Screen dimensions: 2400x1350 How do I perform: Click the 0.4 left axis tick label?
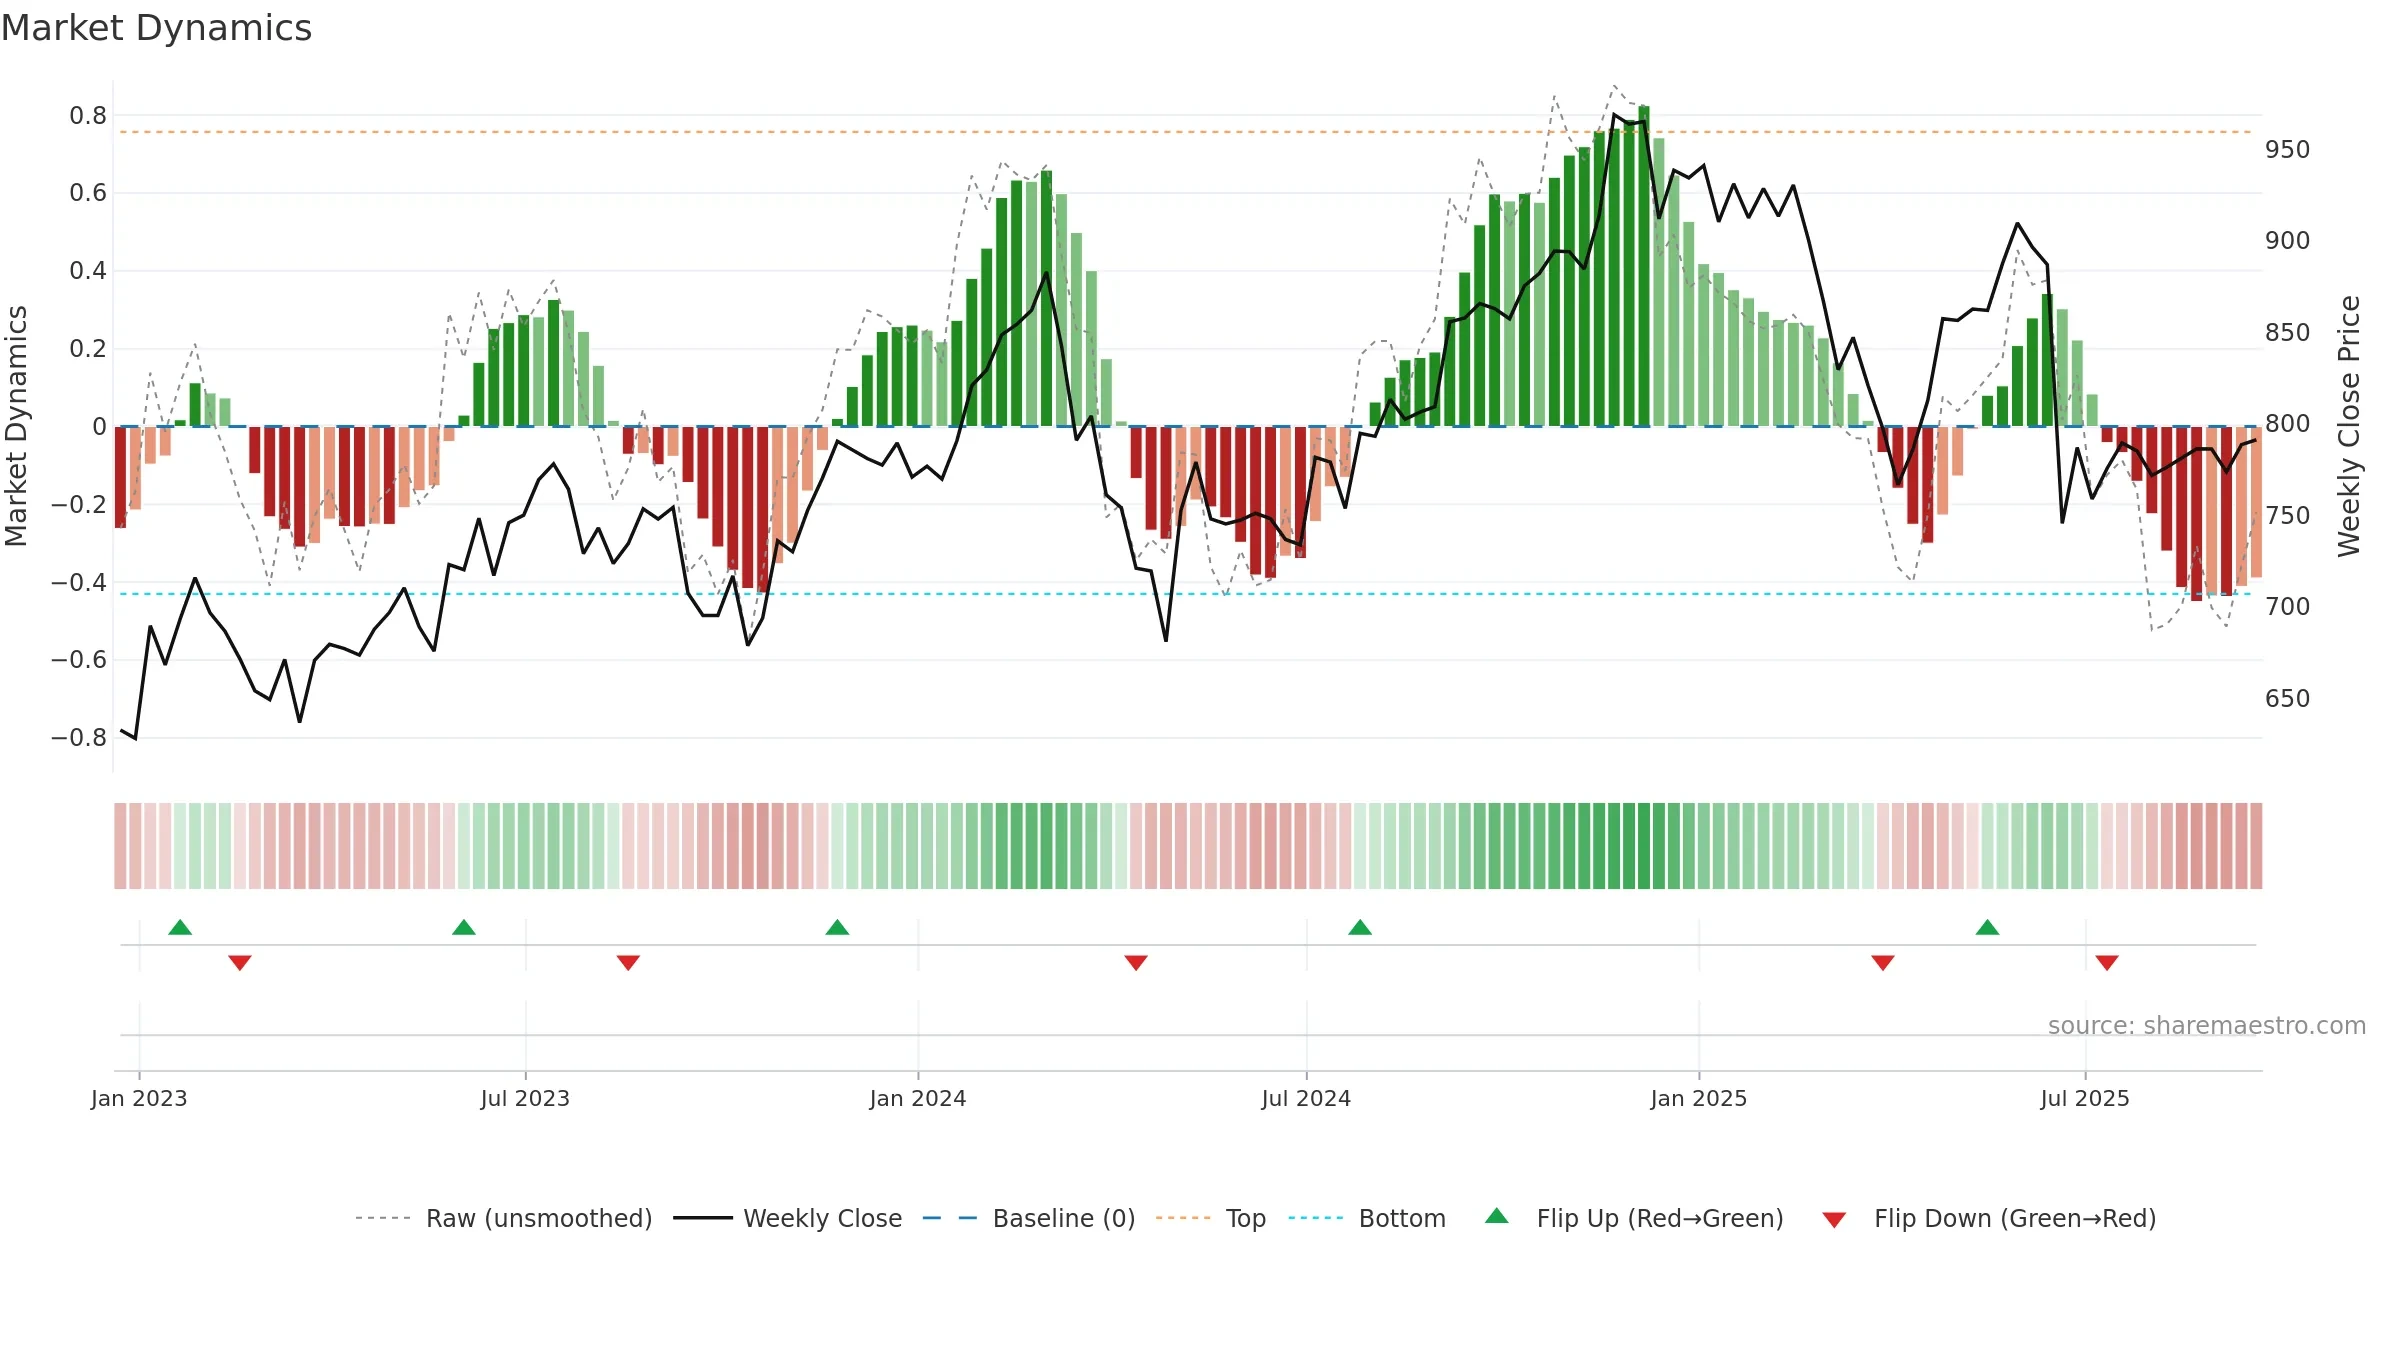(x=88, y=271)
